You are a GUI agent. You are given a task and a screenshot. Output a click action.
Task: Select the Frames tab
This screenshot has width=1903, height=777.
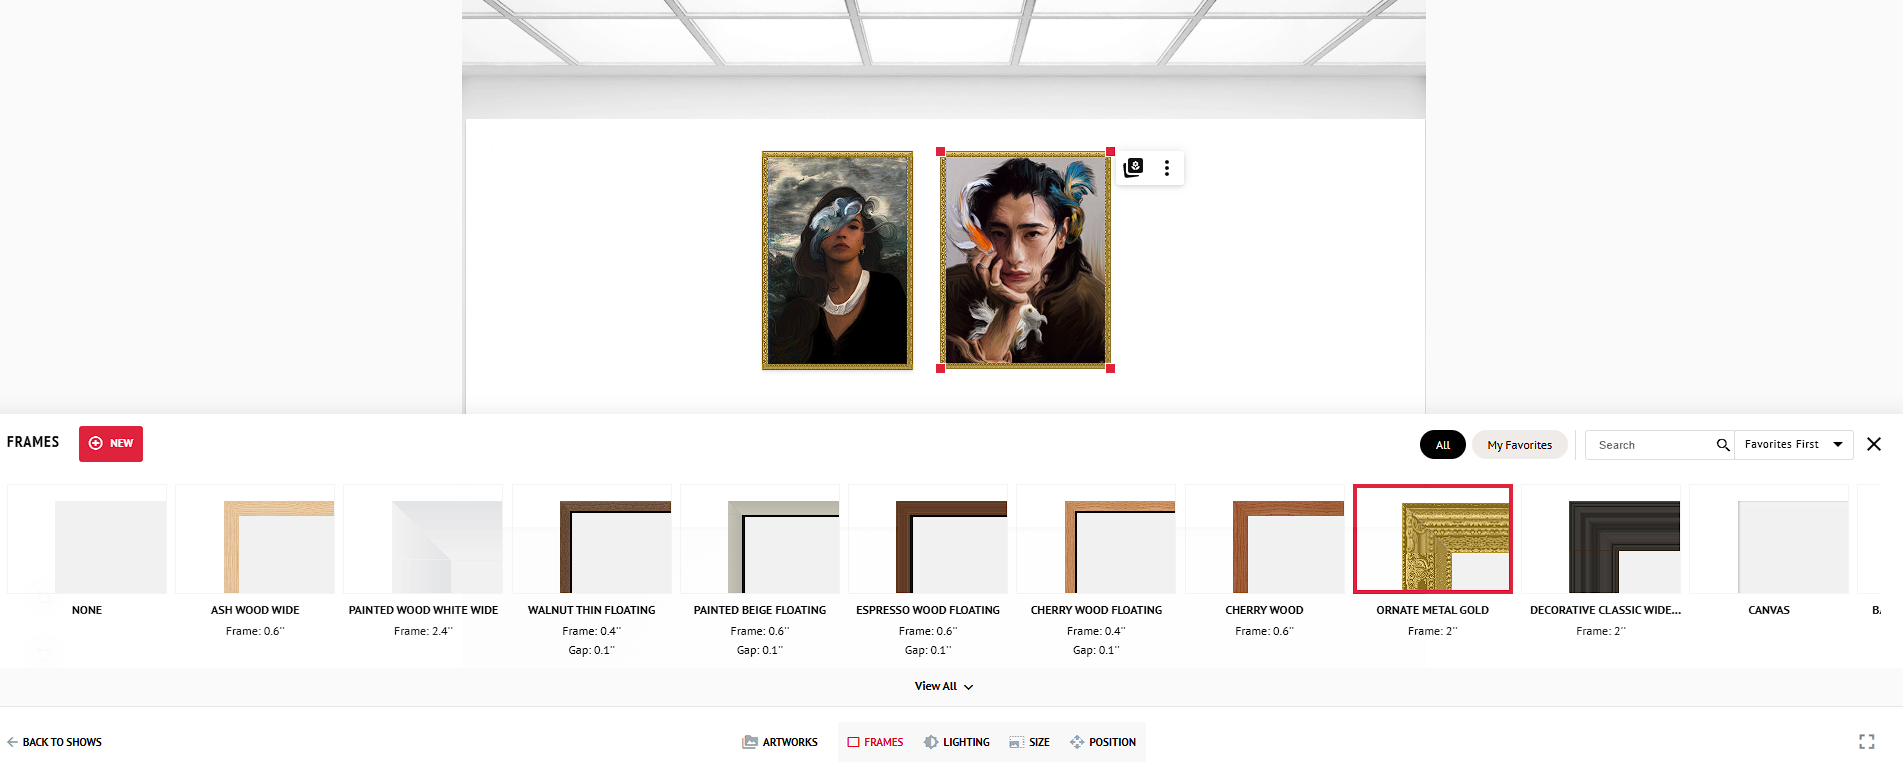(875, 742)
